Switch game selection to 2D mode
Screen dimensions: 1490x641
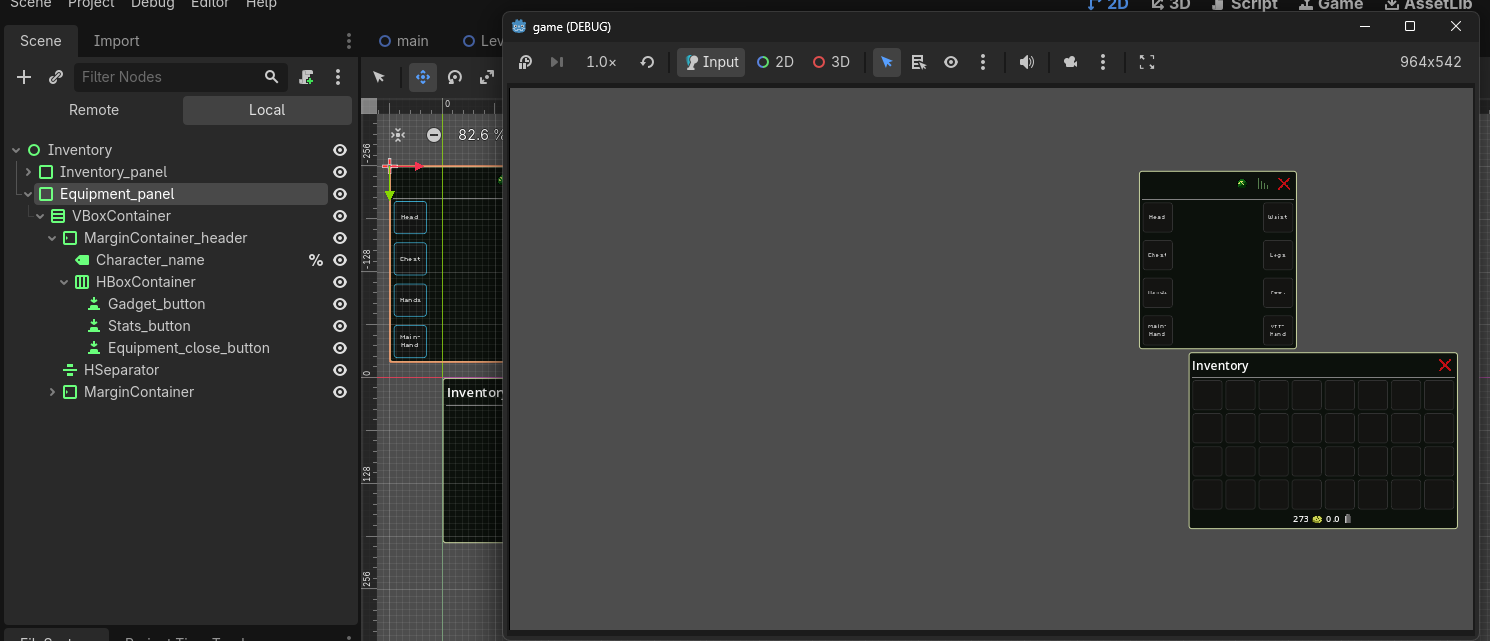click(x=775, y=62)
